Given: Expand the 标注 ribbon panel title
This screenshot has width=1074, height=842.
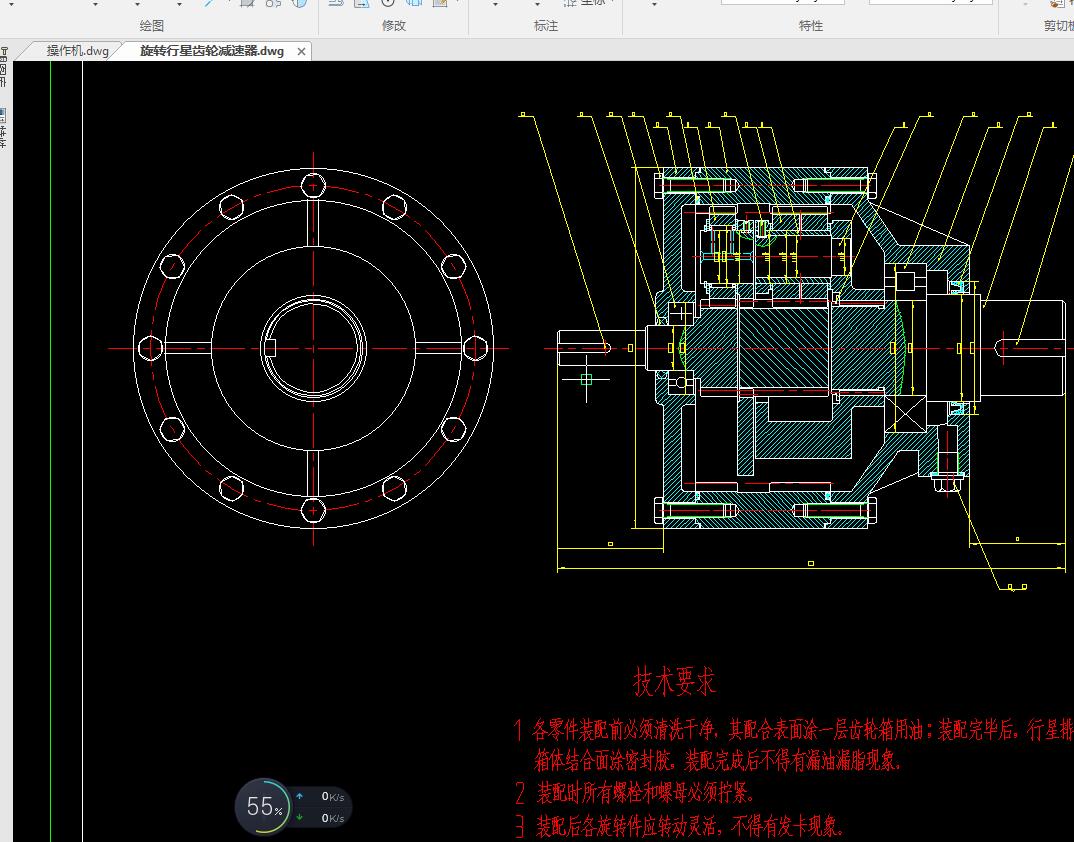Looking at the screenshot, I should pyautogui.click(x=546, y=25).
